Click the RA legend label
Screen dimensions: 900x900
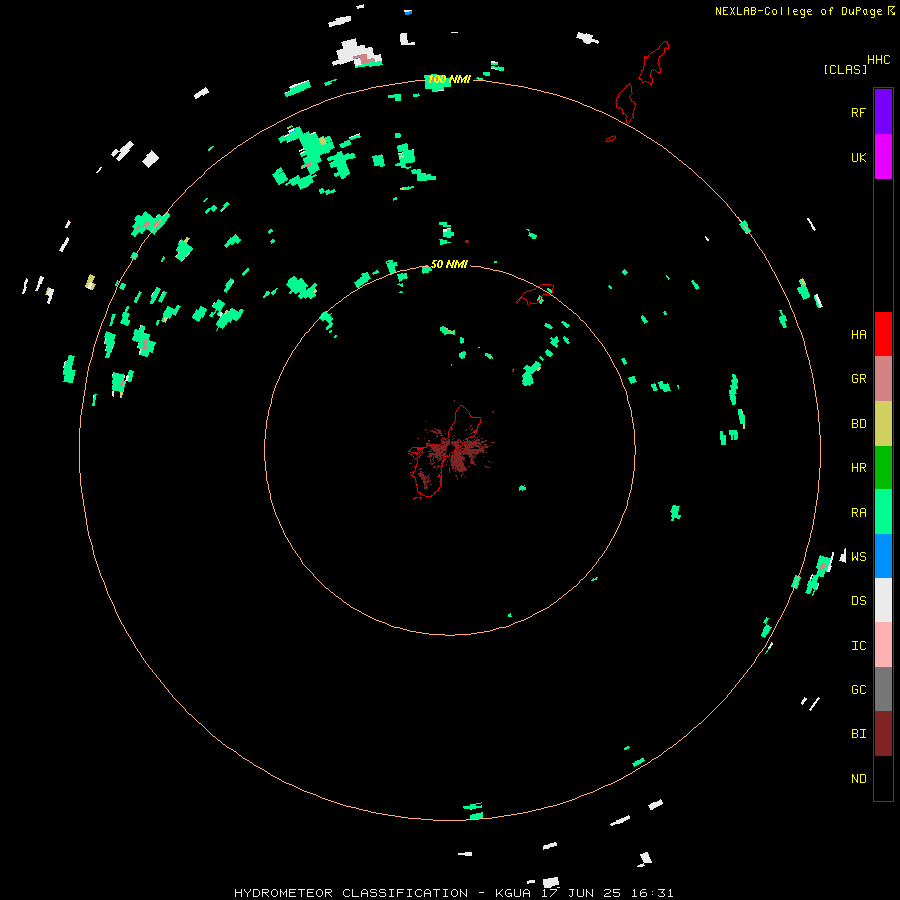point(858,513)
